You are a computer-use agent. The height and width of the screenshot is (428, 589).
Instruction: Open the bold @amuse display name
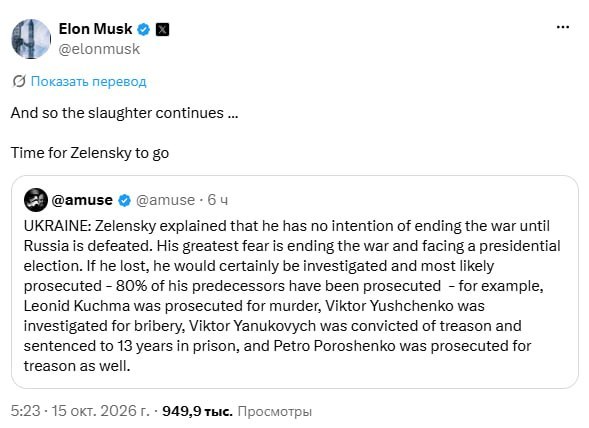[82, 200]
